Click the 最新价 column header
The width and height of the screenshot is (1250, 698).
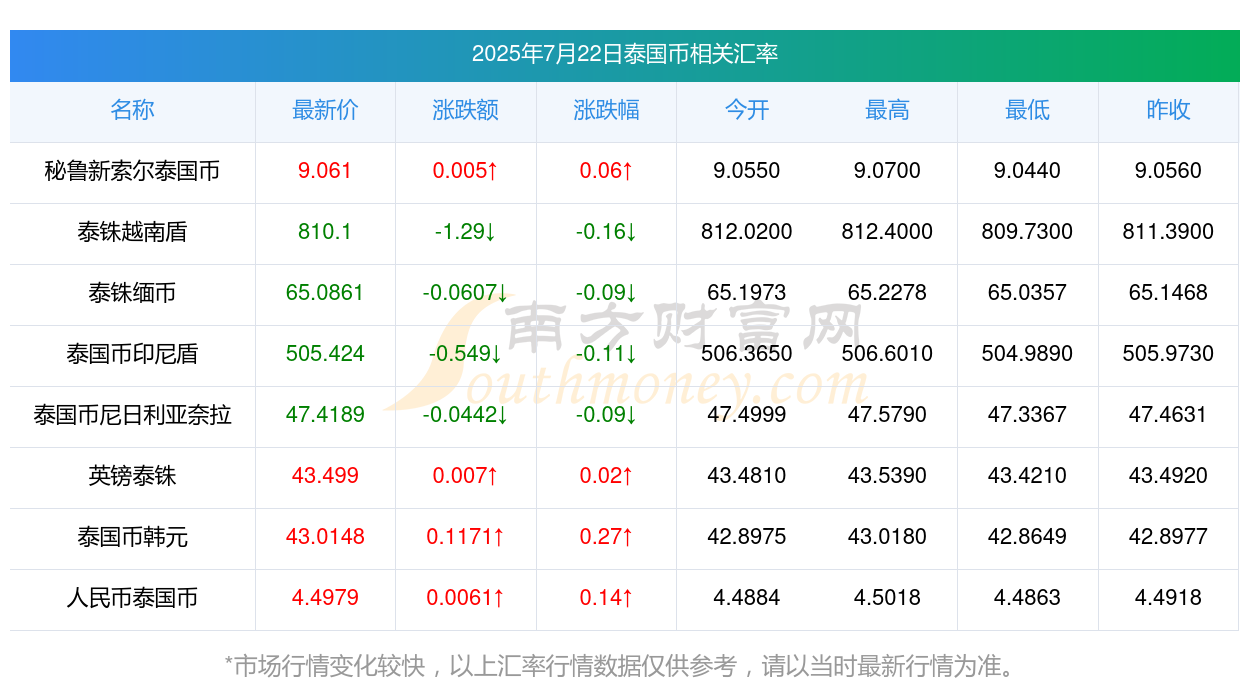[325, 110]
